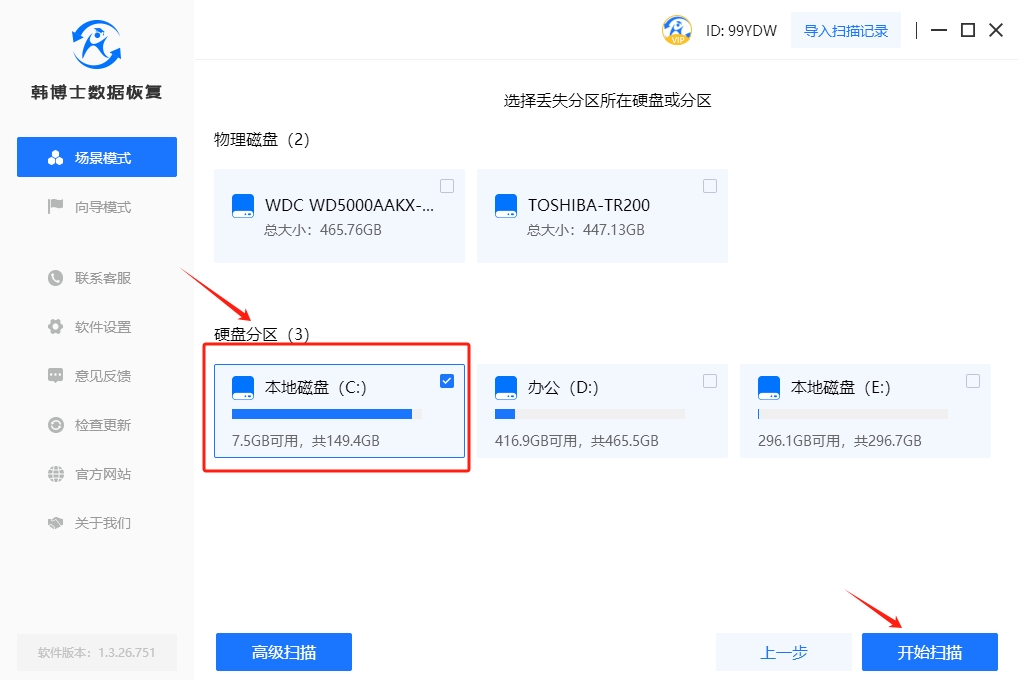
Task: Click the 意见反馈 chat bubble icon
Action: 56,376
